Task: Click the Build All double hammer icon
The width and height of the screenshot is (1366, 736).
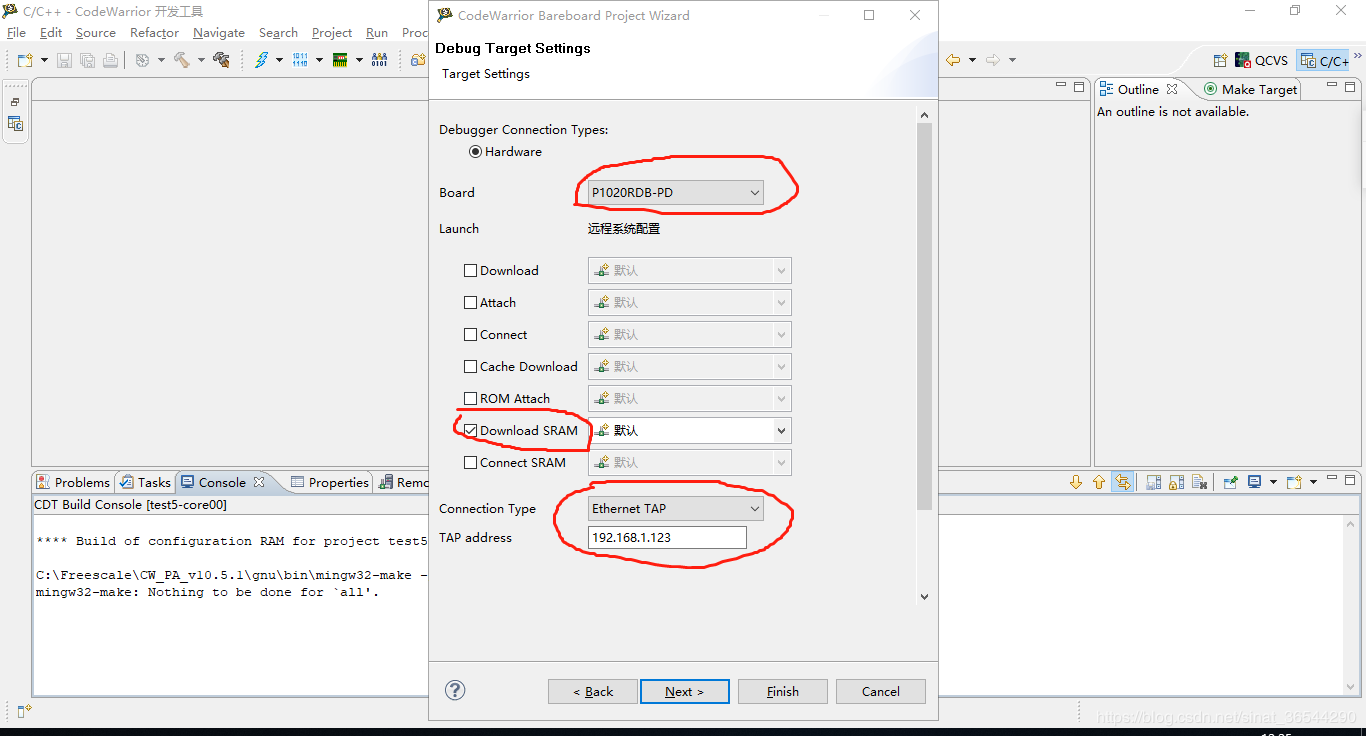Action: point(221,60)
